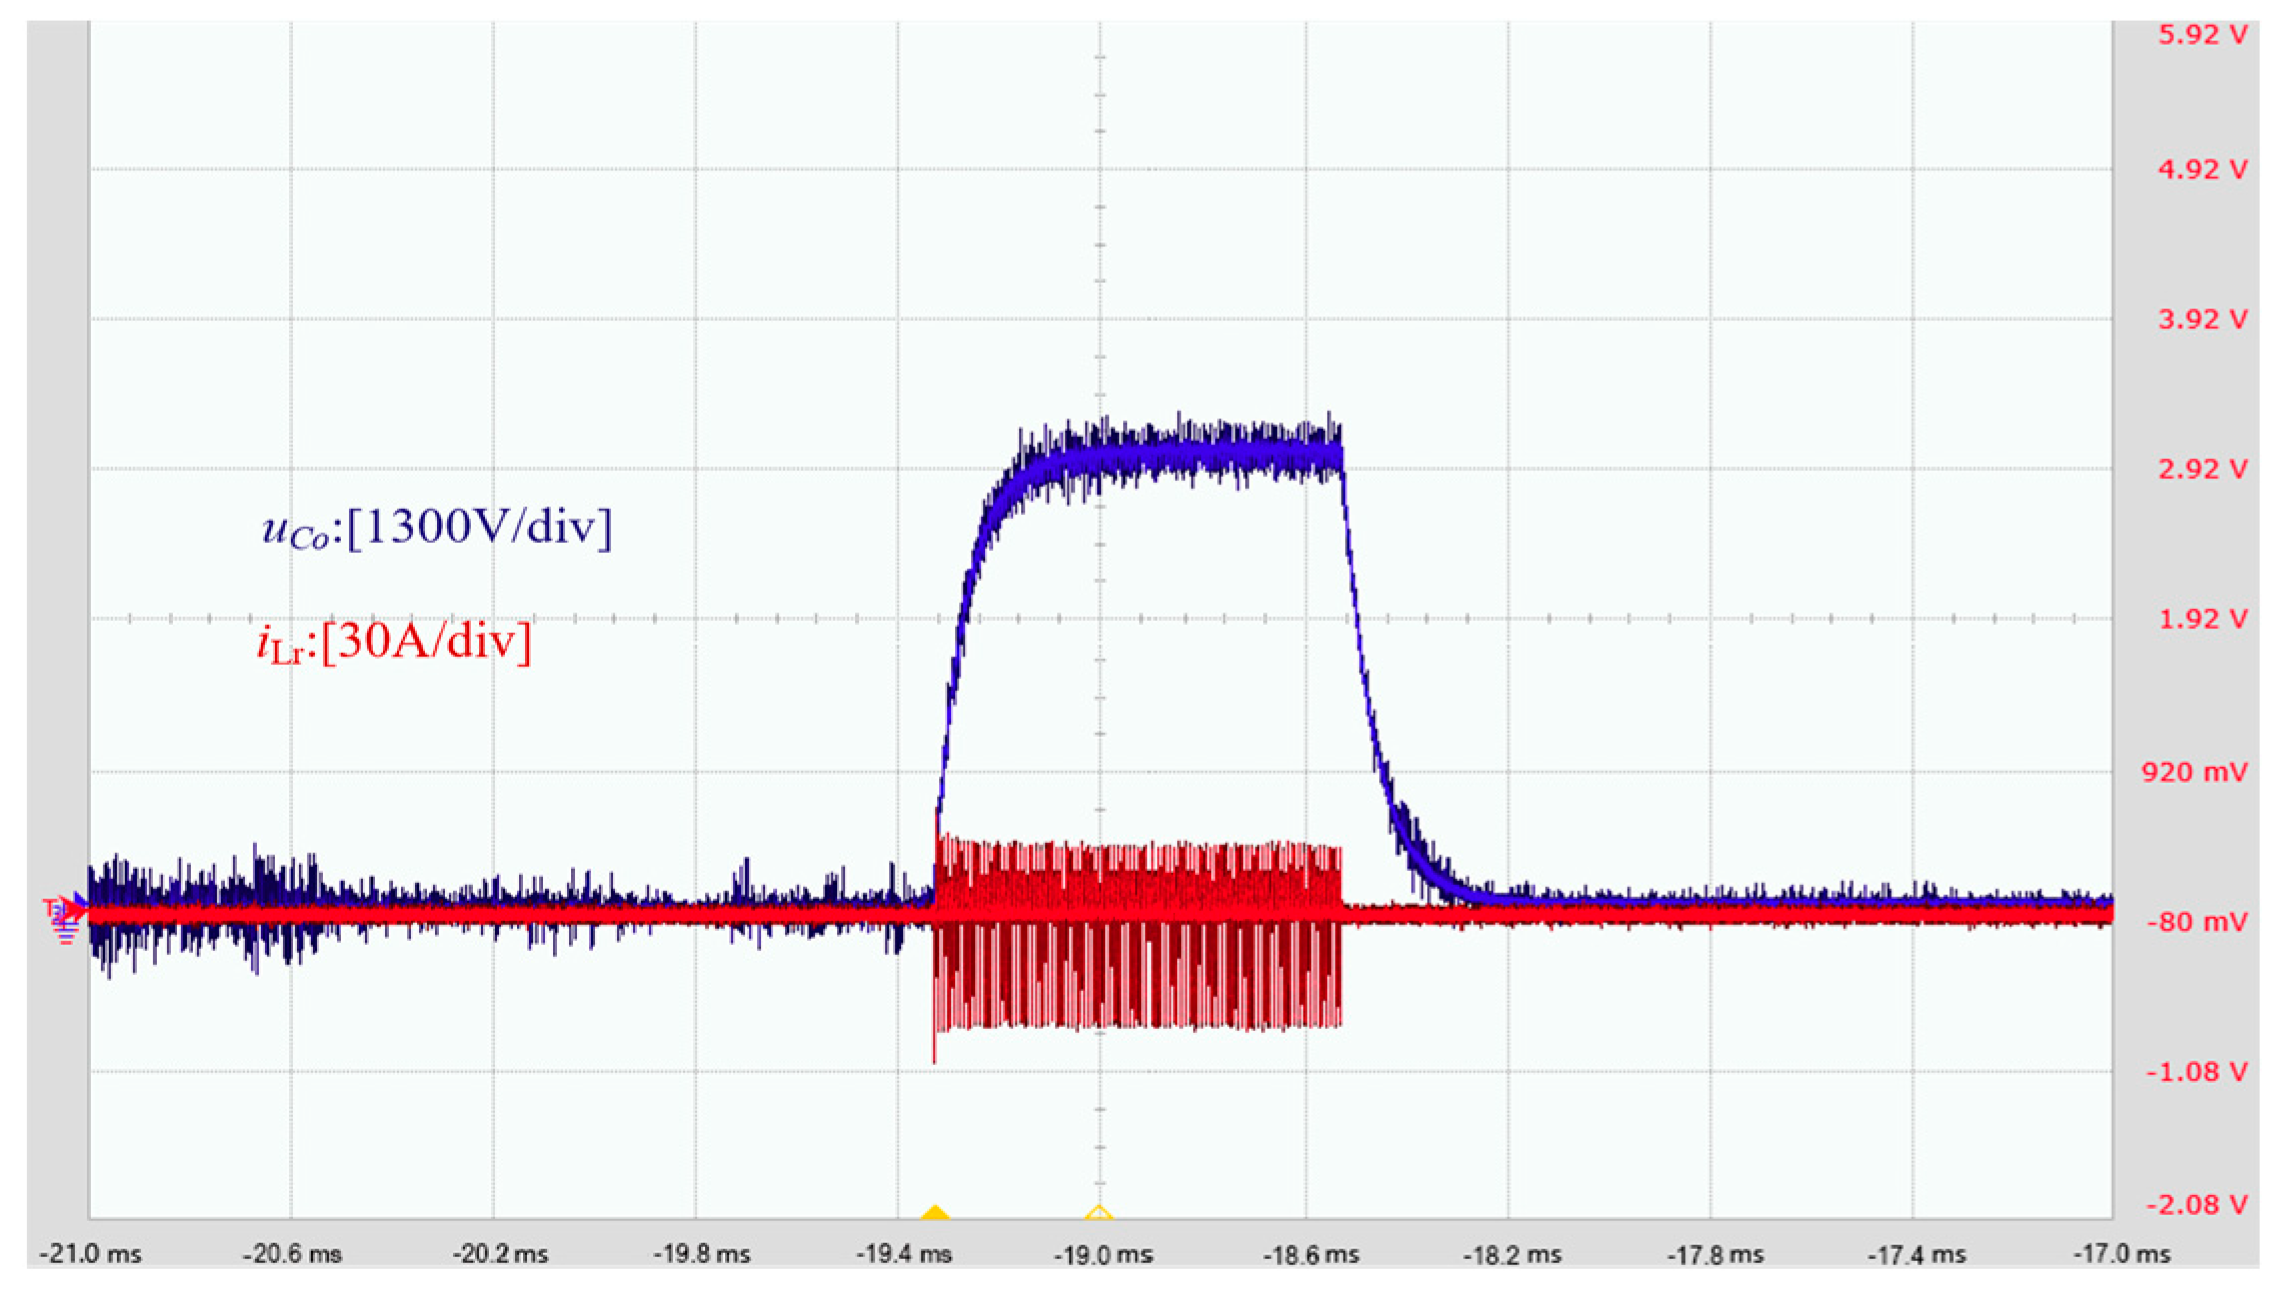Click the -1.08 V vertical axis label
Image resolution: width=2286 pixels, height=1298 pixels.
pos(2196,1072)
